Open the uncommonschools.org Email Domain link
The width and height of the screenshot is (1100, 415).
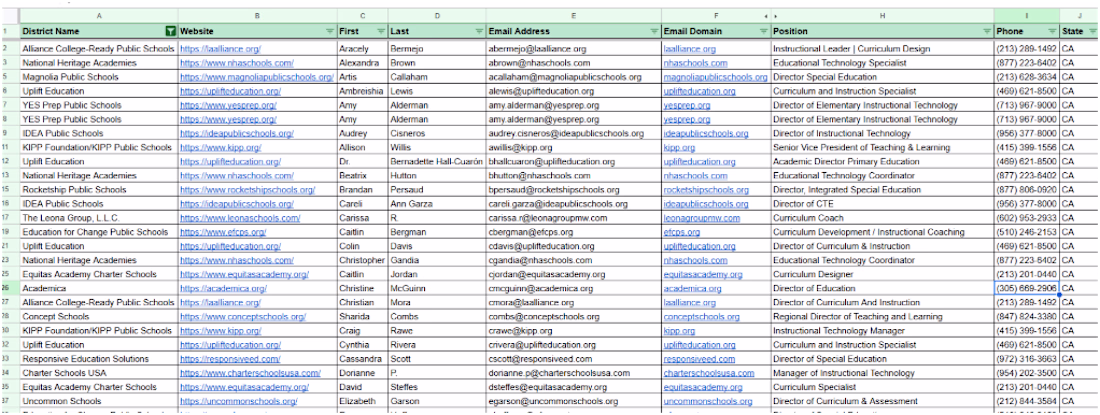(708, 401)
